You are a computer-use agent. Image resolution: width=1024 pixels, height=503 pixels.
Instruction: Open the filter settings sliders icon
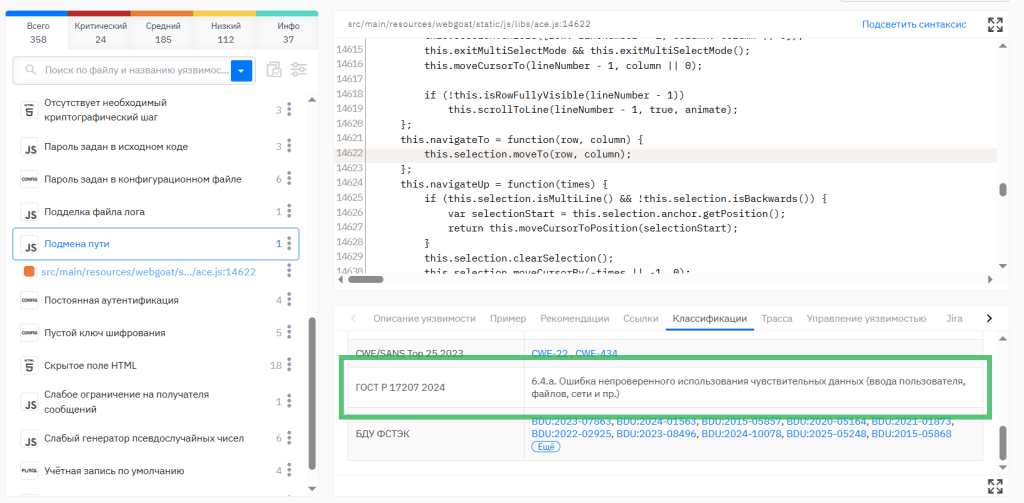click(x=299, y=71)
